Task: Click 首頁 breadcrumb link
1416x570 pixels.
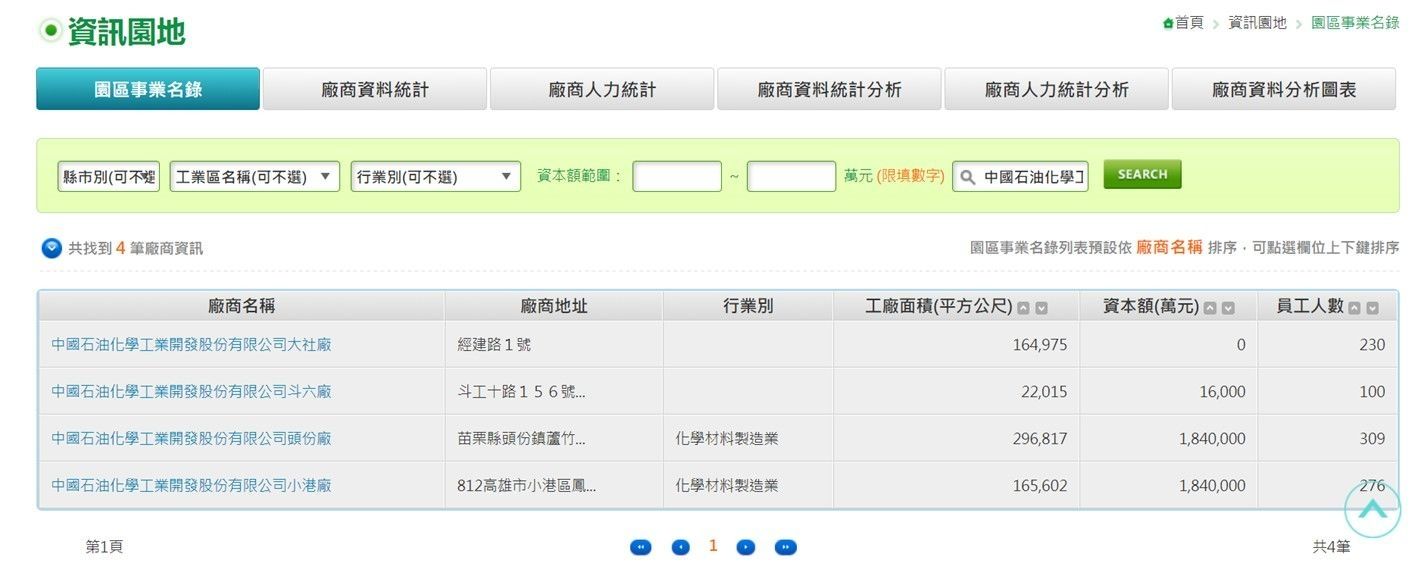Action: pos(1189,23)
